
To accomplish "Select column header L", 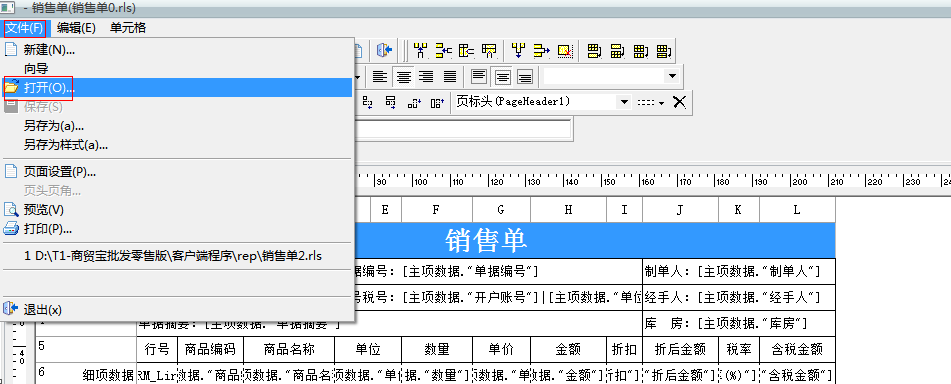I will [x=797, y=210].
